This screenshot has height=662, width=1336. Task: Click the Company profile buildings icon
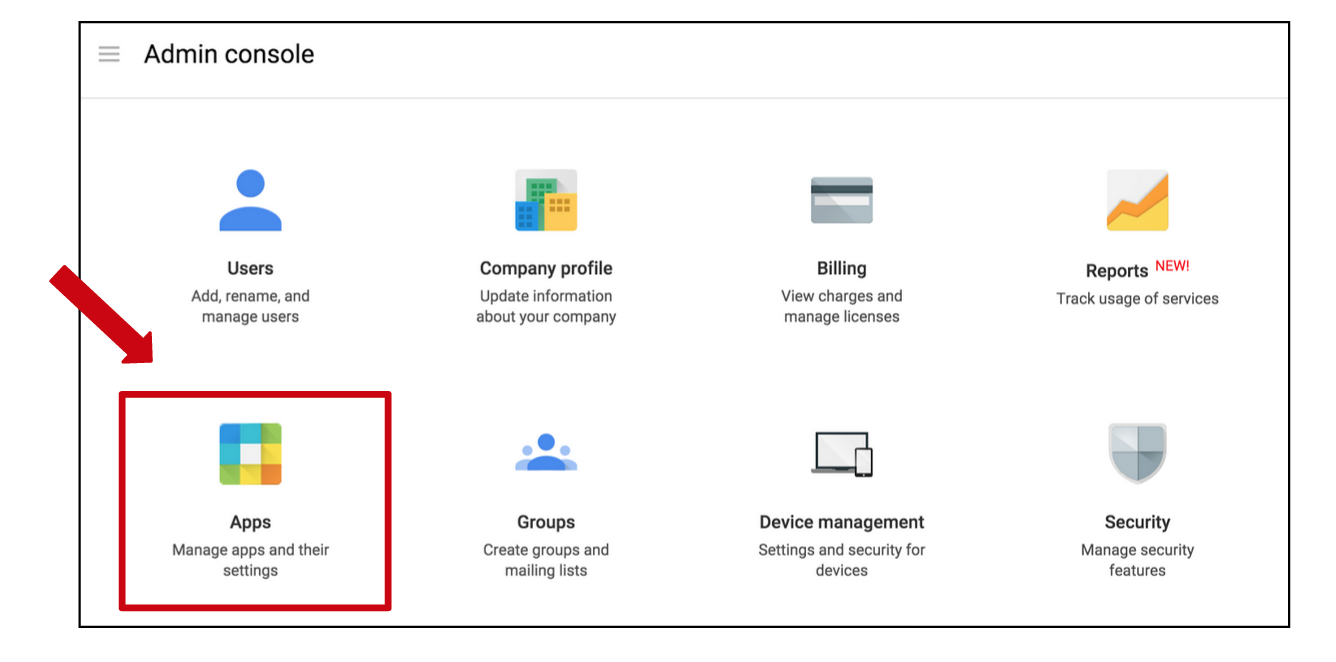(x=546, y=200)
